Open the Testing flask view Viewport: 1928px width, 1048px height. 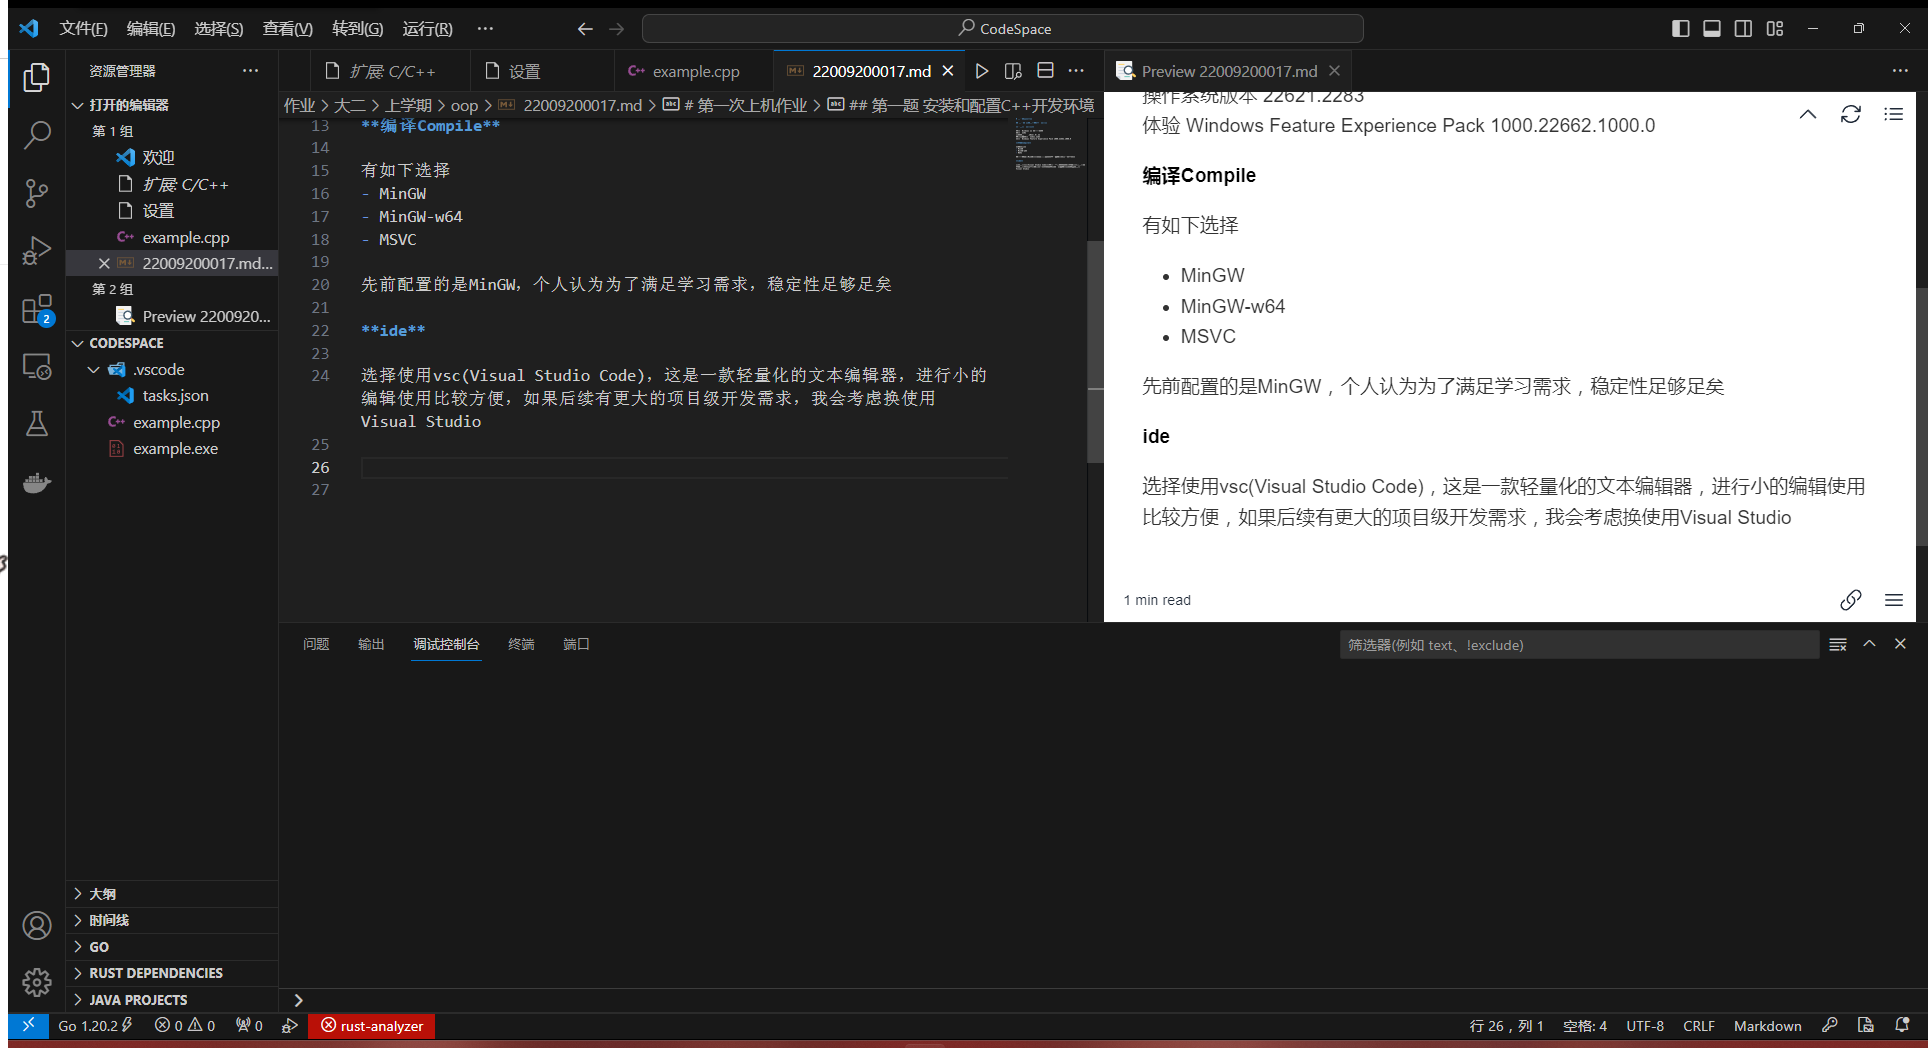37,424
